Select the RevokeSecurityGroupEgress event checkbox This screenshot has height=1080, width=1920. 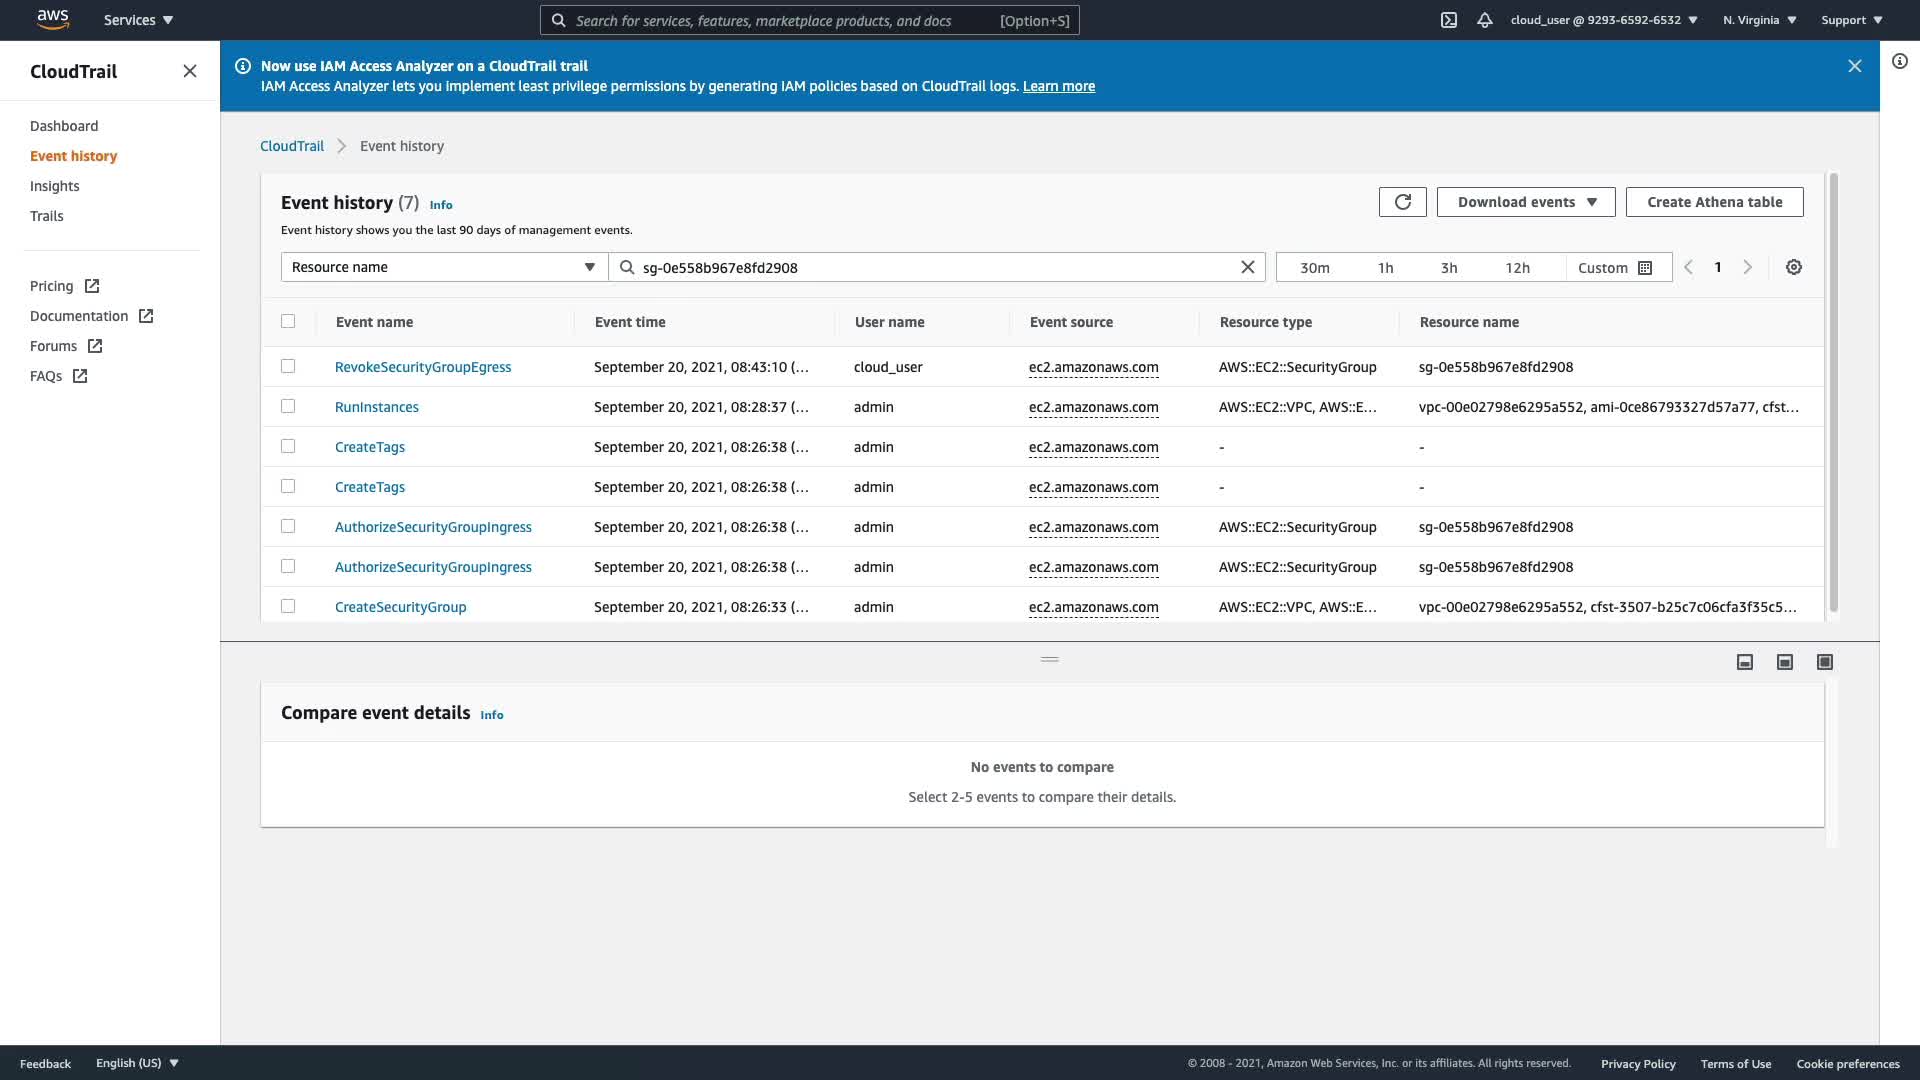click(x=288, y=366)
